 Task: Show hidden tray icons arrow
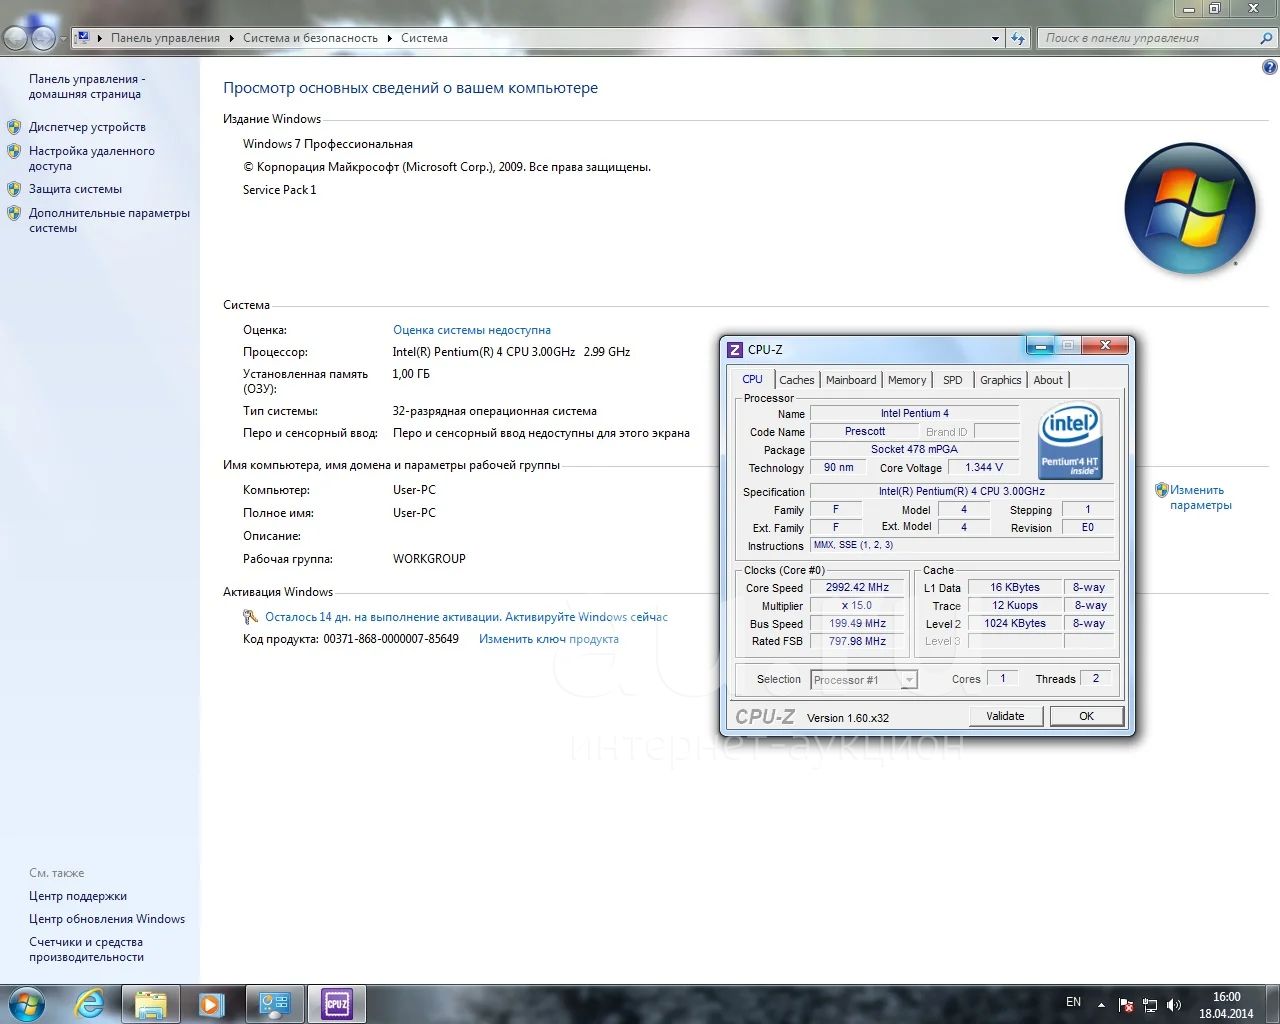1101,1005
